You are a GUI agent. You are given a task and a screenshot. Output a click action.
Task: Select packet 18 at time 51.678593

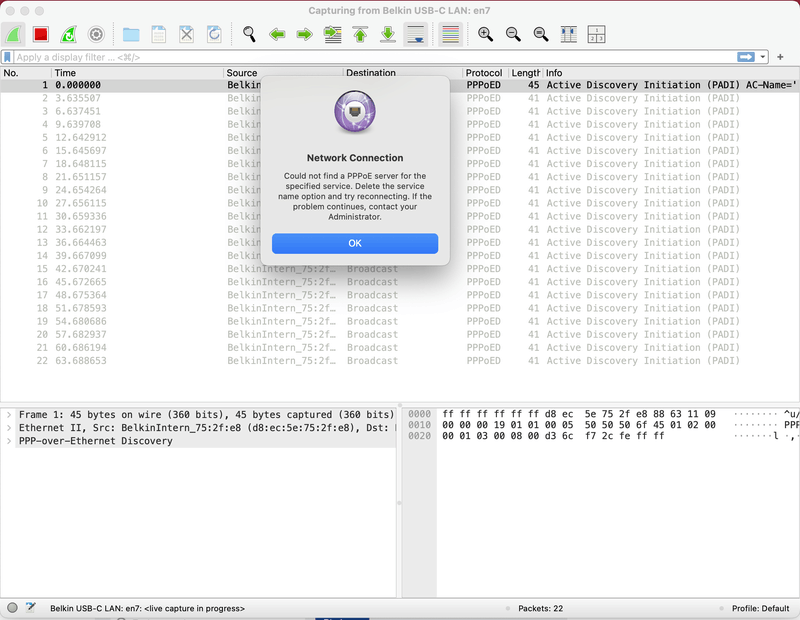coord(400,308)
